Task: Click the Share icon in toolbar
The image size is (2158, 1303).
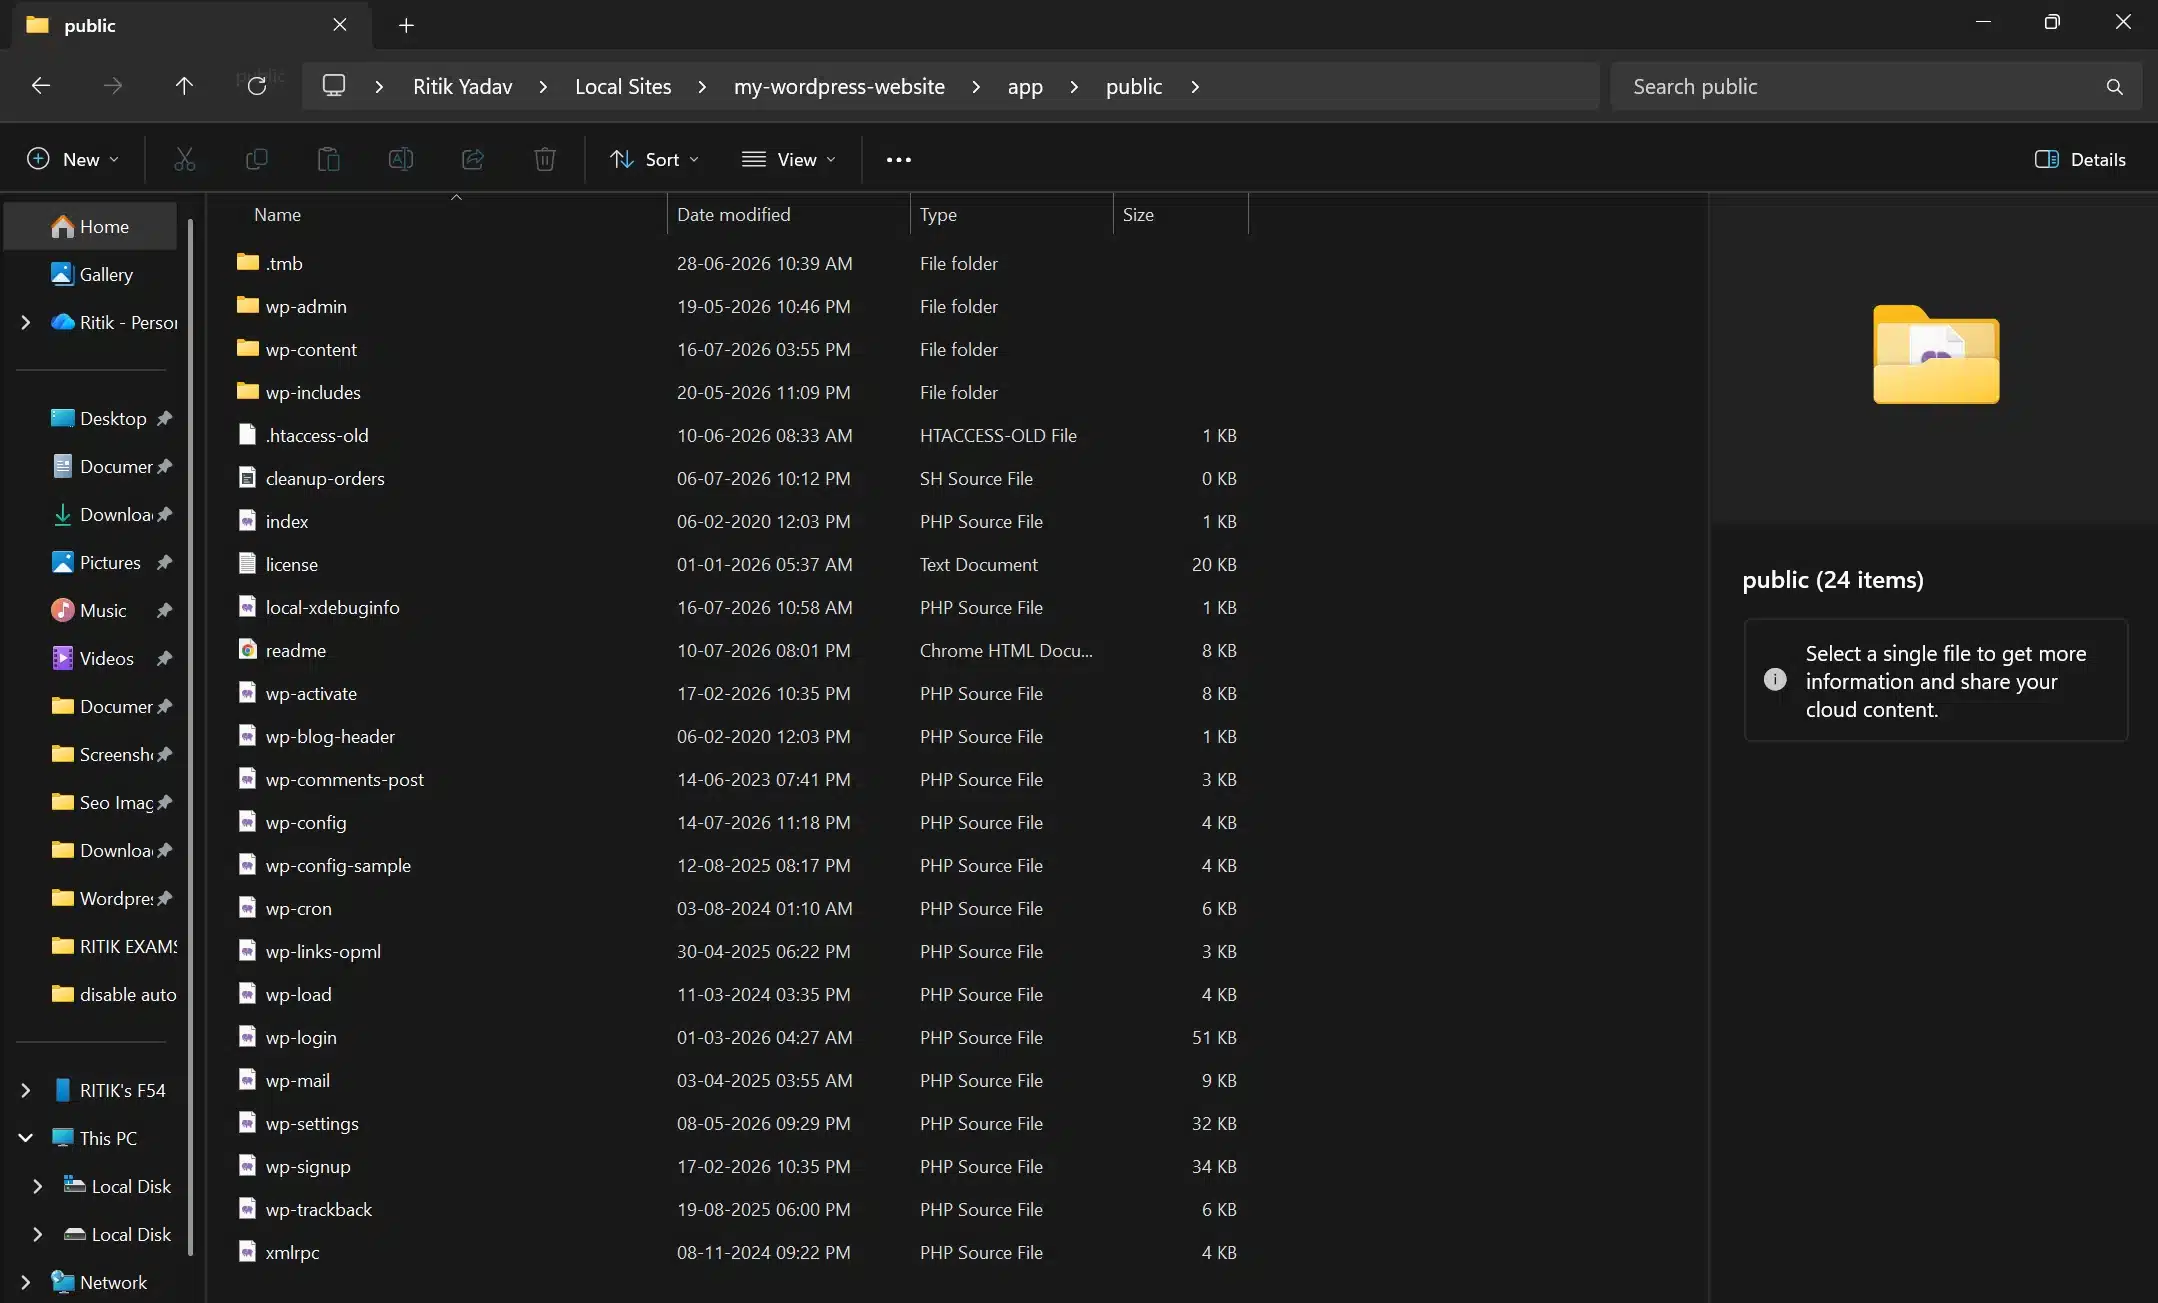Action: (x=473, y=159)
